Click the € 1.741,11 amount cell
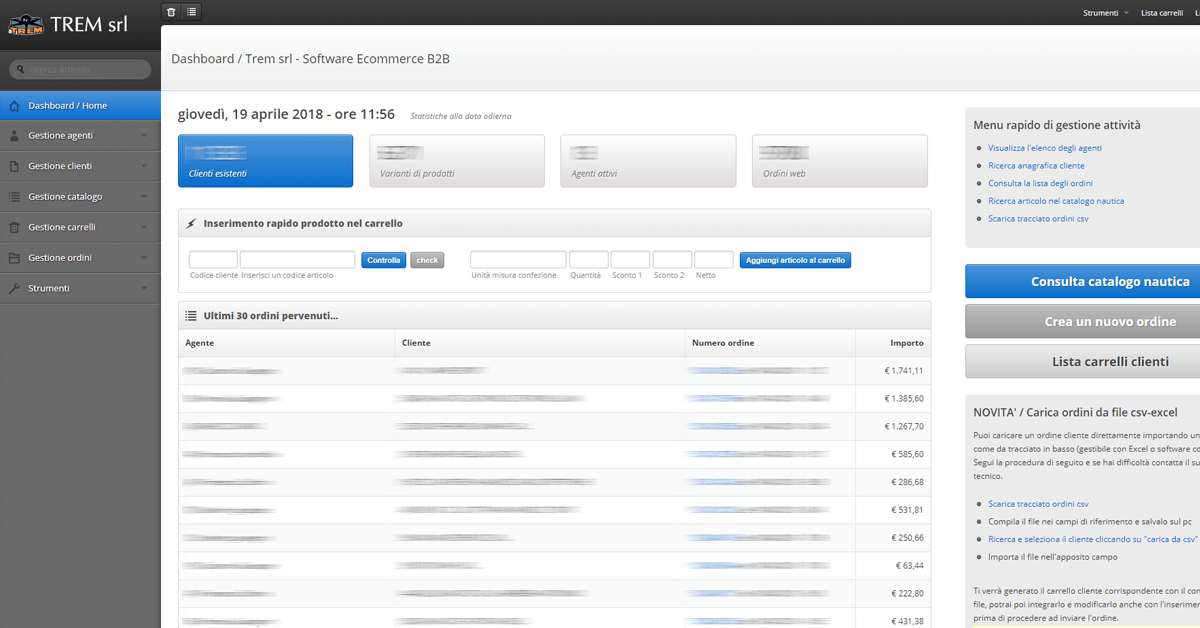 (893, 371)
